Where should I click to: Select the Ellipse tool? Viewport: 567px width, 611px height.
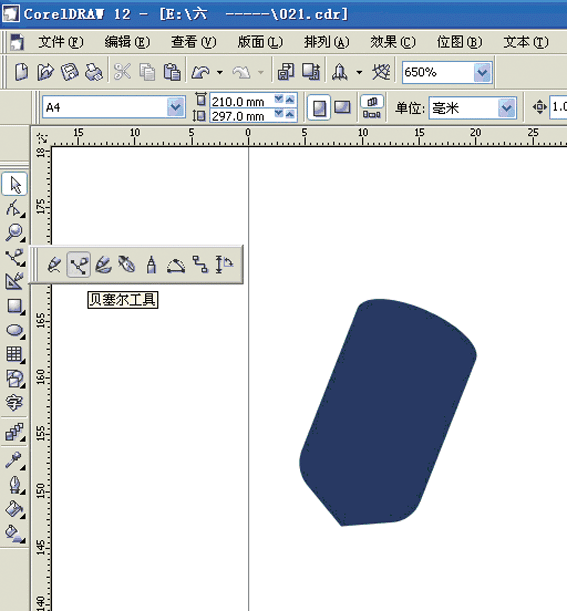tap(15, 330)
